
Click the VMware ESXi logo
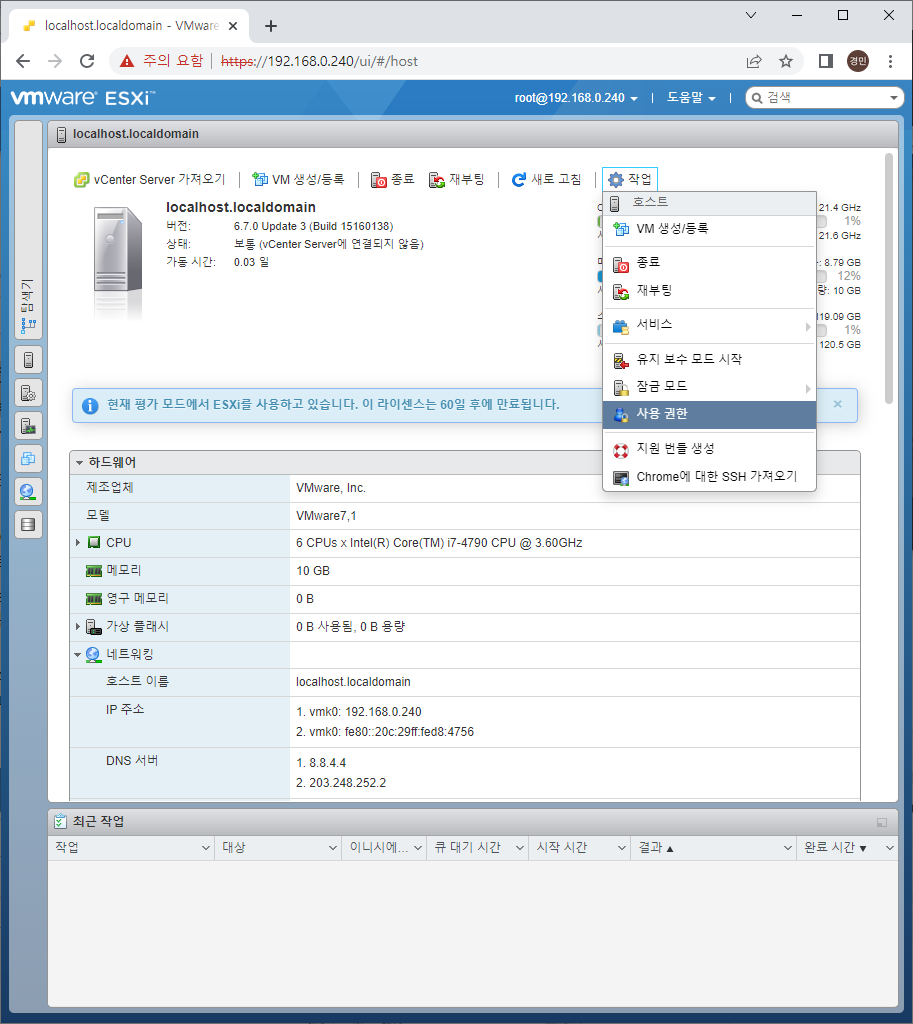click(84, 98)
